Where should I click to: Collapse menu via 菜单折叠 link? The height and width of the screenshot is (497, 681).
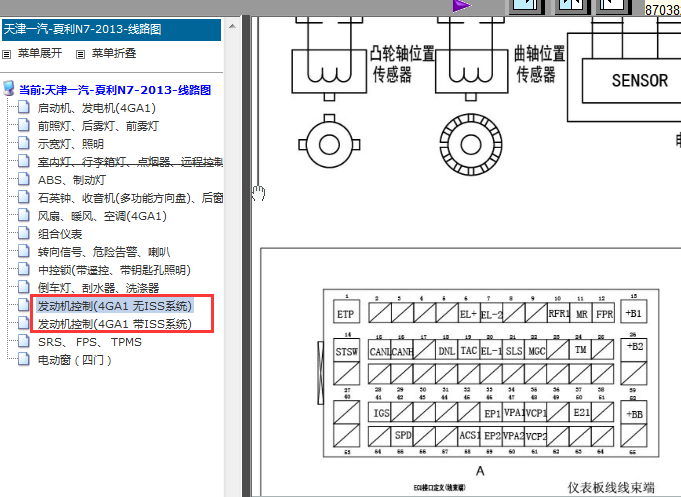[x=114, y=53]
